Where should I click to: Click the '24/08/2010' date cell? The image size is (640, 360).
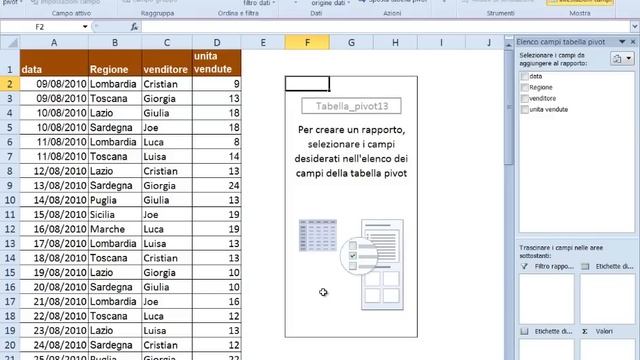54,345
